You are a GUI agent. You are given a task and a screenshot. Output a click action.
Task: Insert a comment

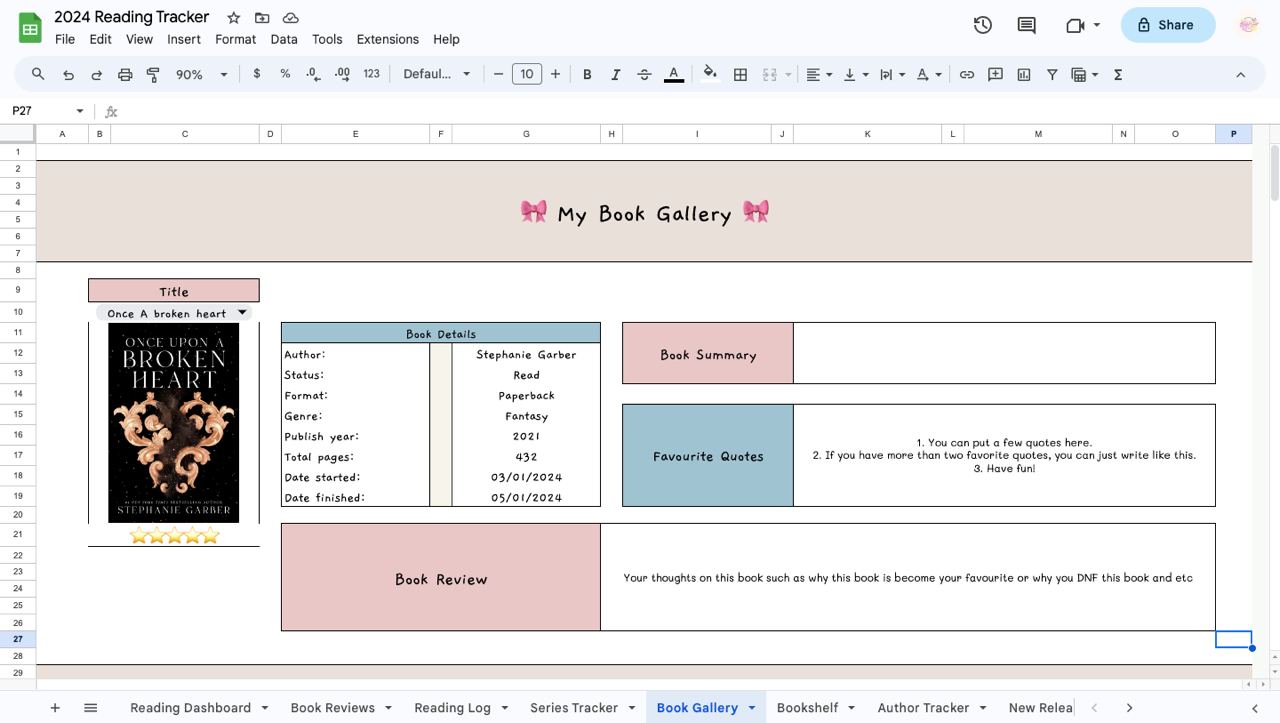click(995, 74)
